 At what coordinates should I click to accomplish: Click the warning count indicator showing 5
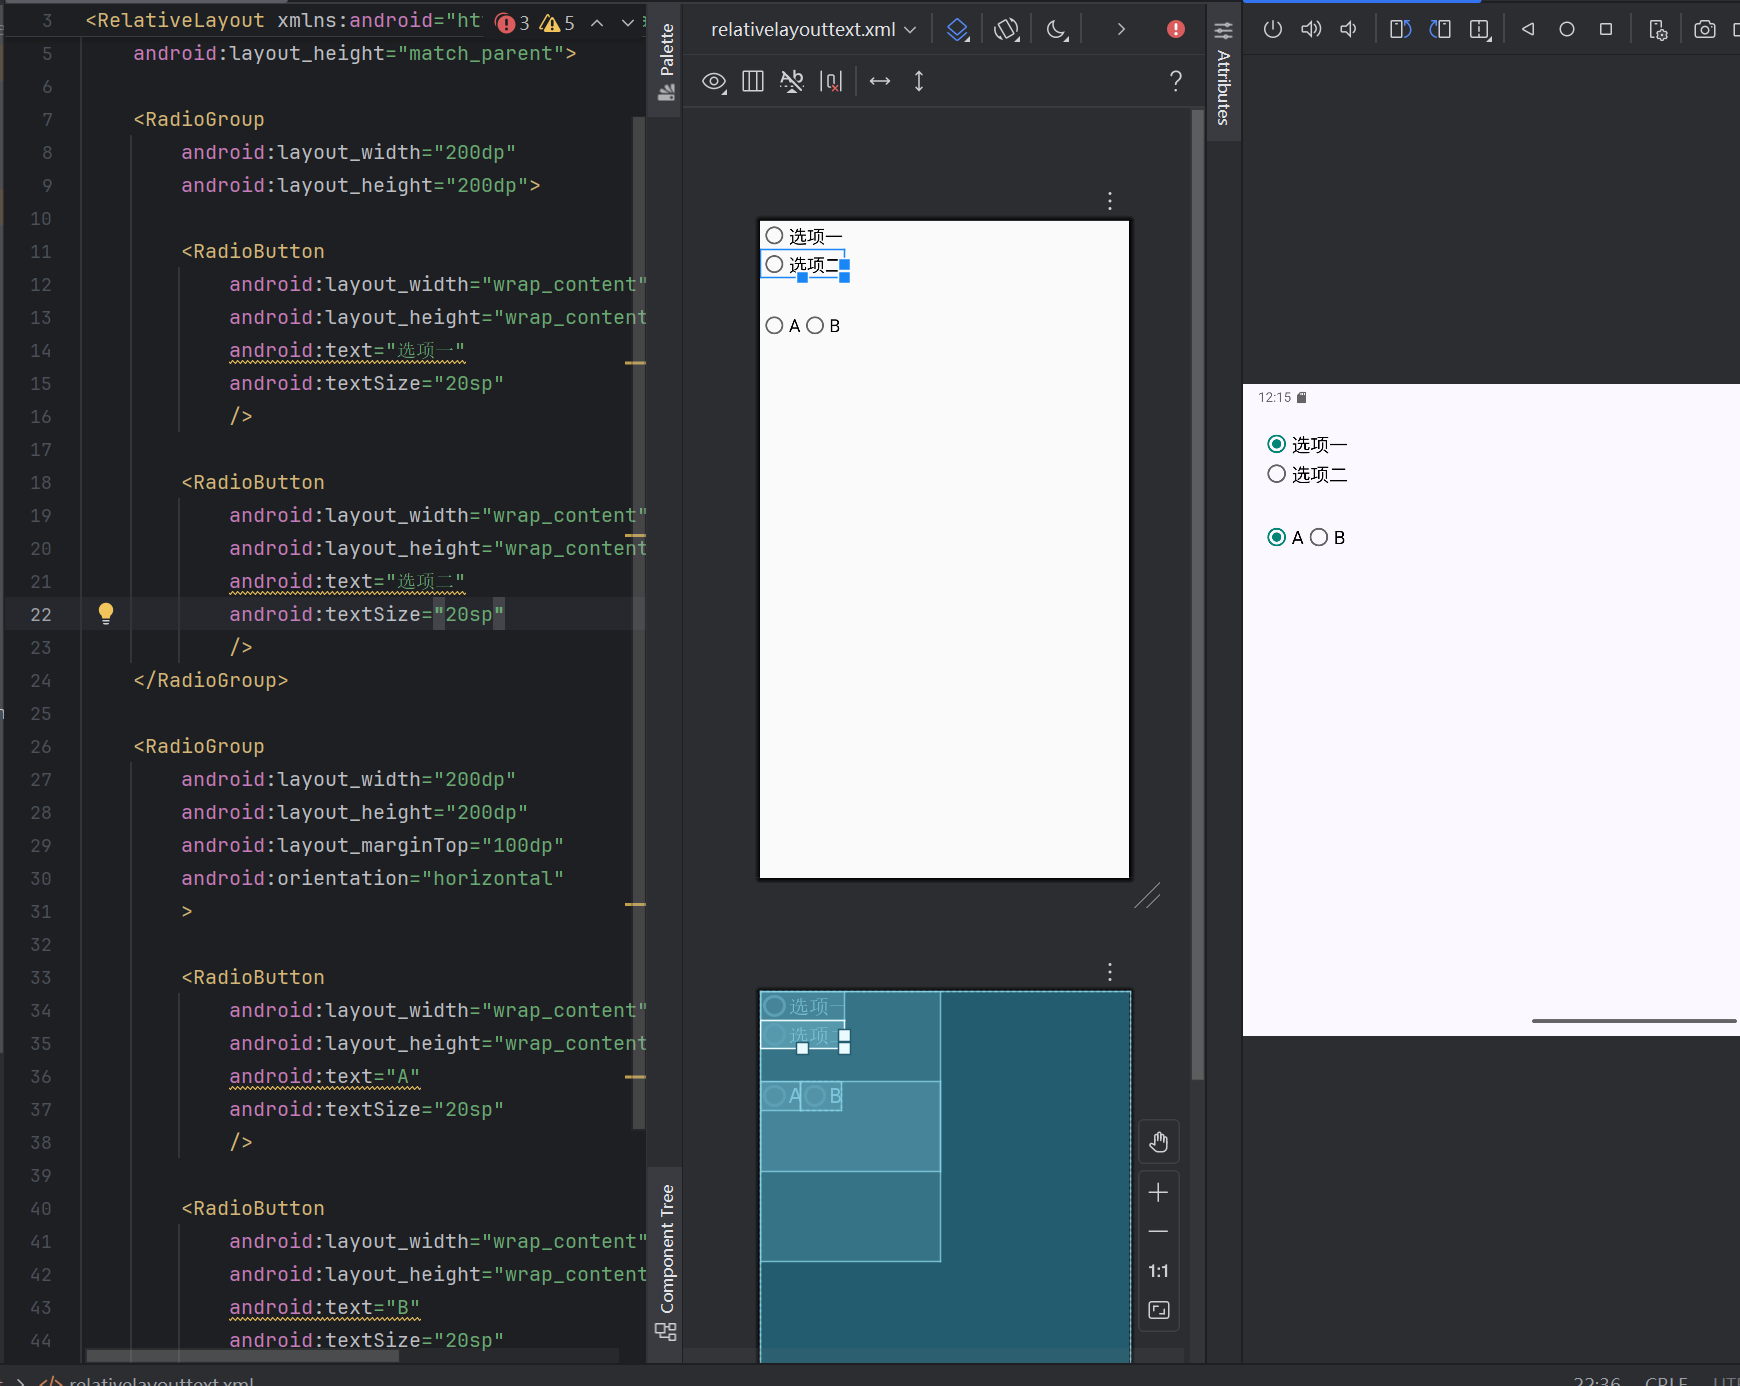pos(557,23)
